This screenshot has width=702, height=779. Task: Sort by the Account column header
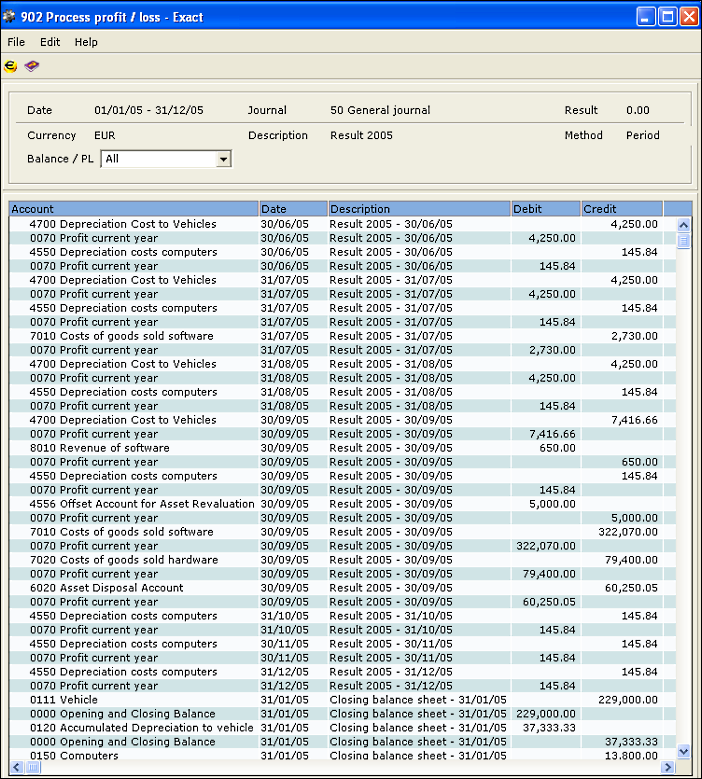coord(134,209)
